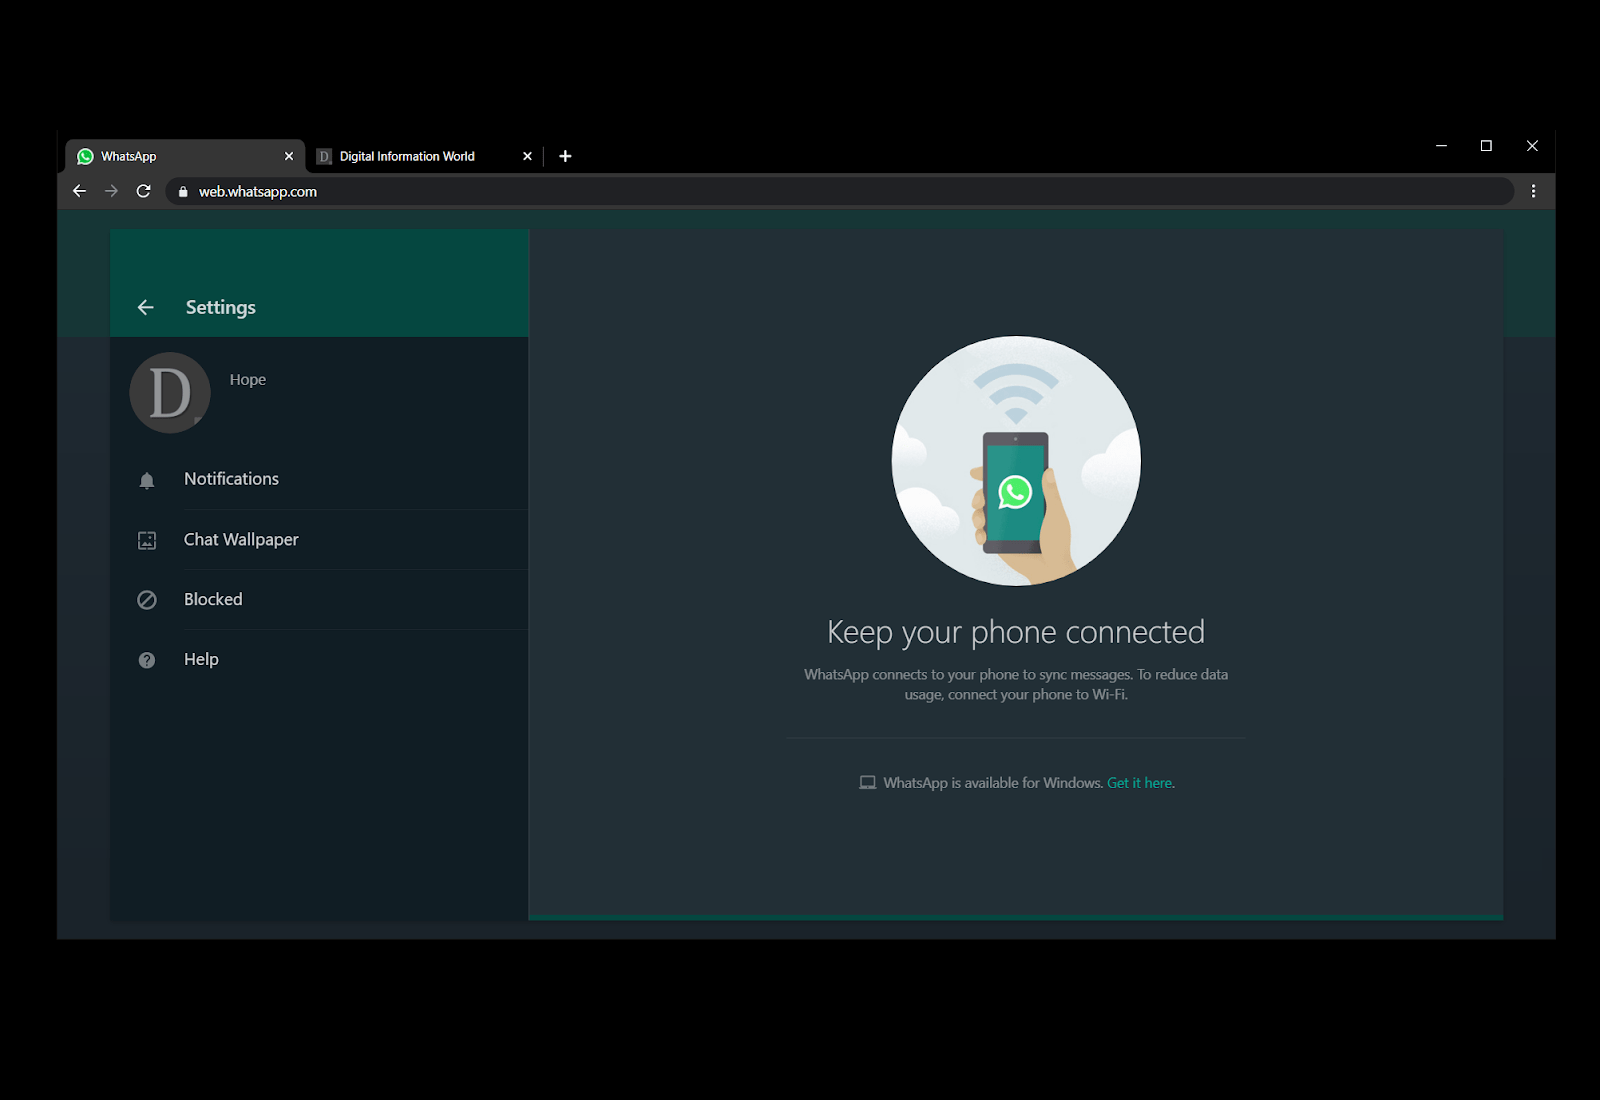
Task: Click the laptop icon next to Windows availability text
Action: pyautogui.click(x=868, y=782)
